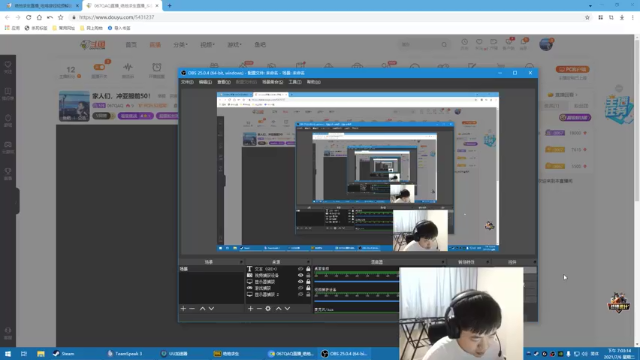Viewport: 640px width, 360px height.
Task: Move scene up with the first up-arrow in OBS
Action: (202, 309)
